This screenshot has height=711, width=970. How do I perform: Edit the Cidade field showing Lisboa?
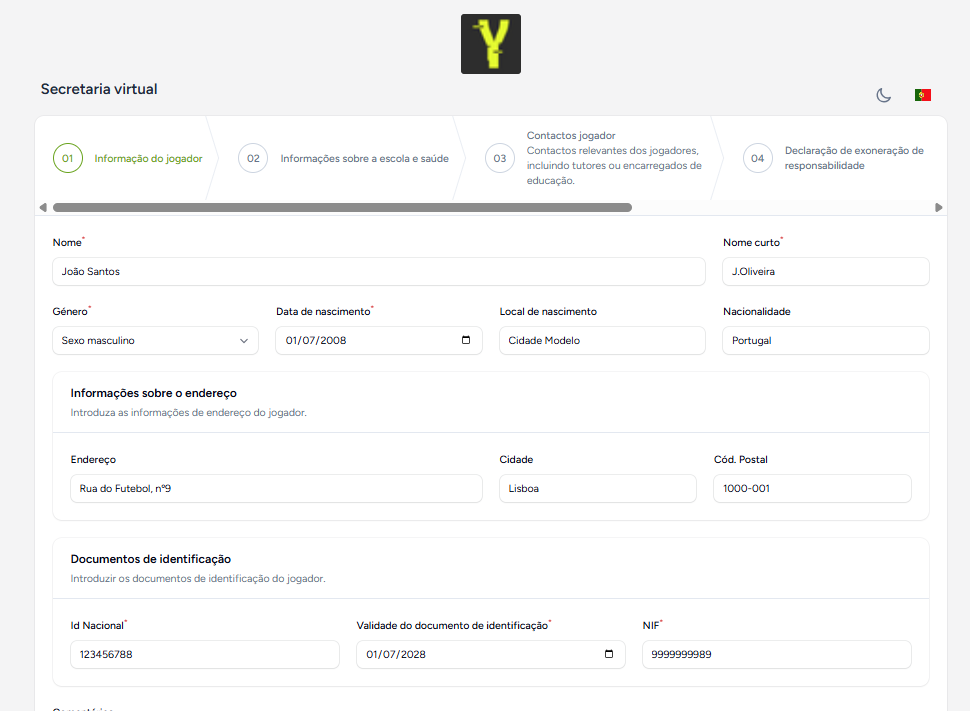(x=598, y=488)
